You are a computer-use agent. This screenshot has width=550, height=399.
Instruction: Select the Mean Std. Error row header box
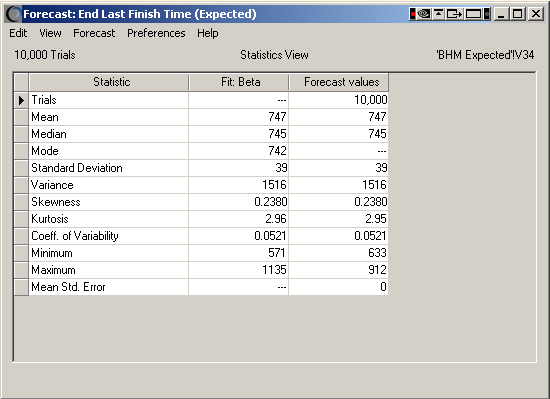[21, 287]
